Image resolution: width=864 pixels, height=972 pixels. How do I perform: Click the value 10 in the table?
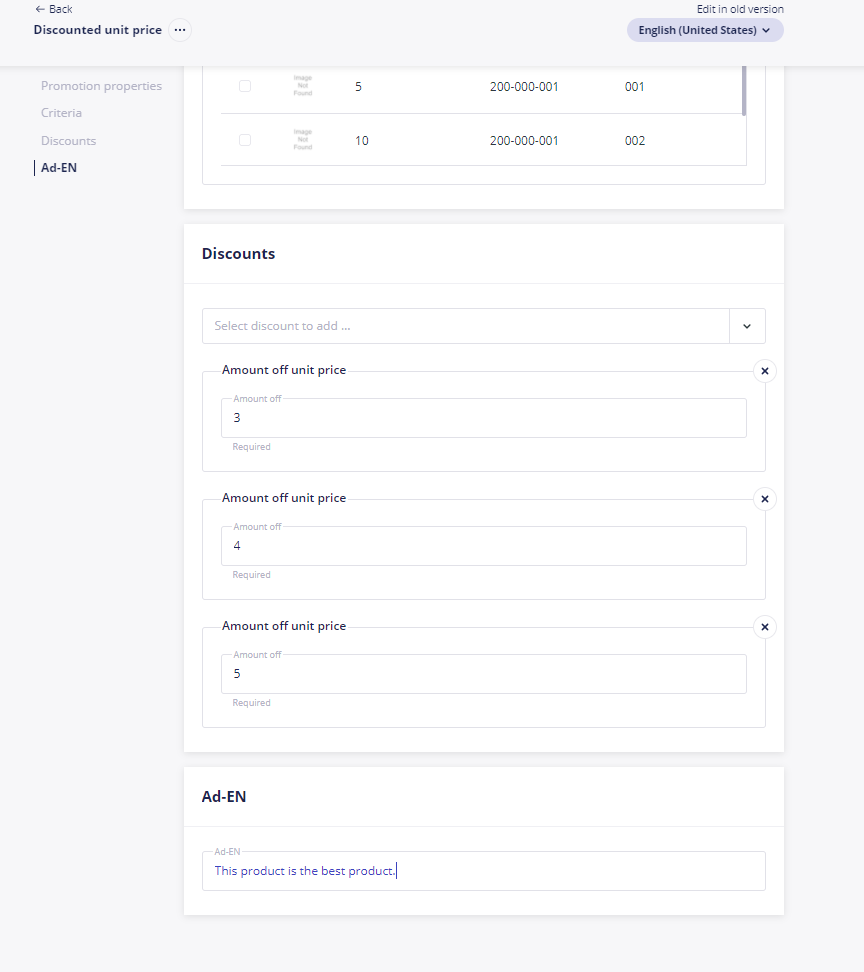[x=361, y=141]
